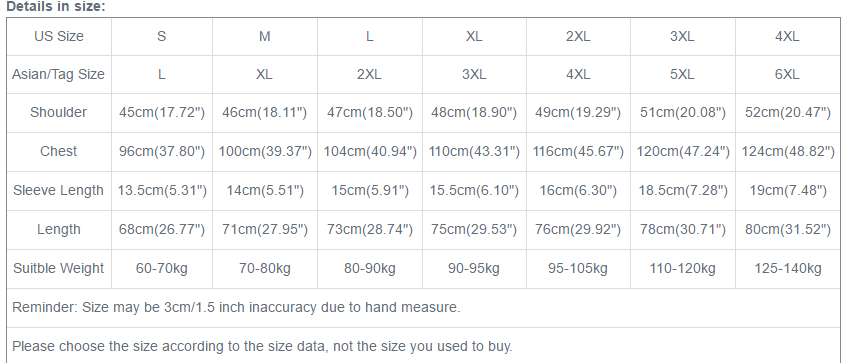Click the Reminder about hand measure inaccuracy
This screenshot has height=363, width=844.
(236, 308)
